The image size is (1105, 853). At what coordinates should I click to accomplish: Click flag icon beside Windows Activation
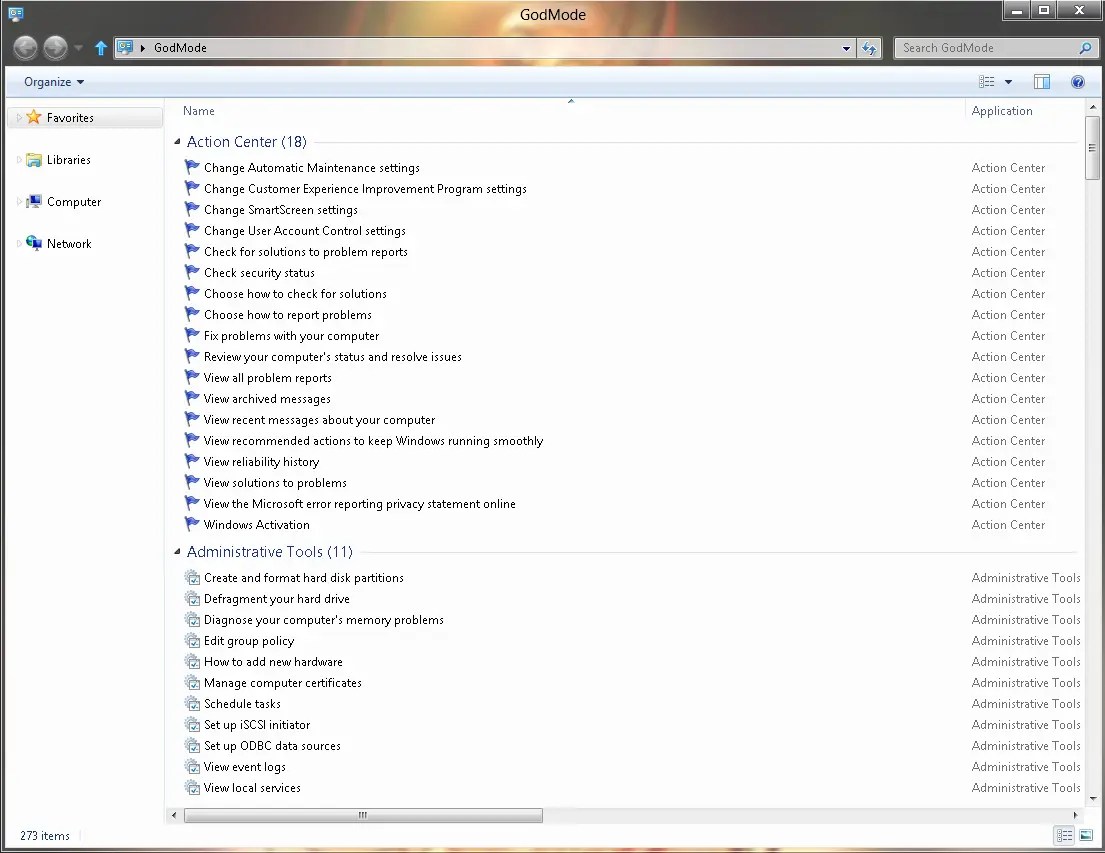(192, 524)
